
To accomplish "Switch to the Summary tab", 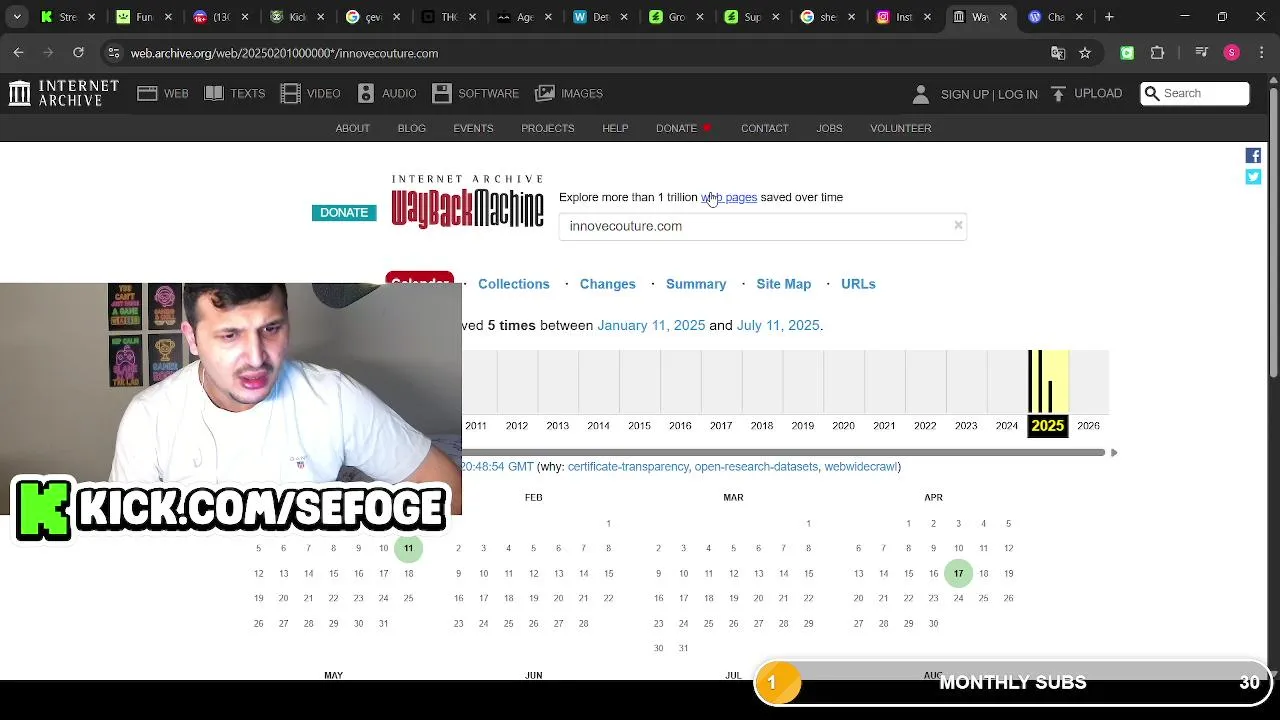I will 696,284.
